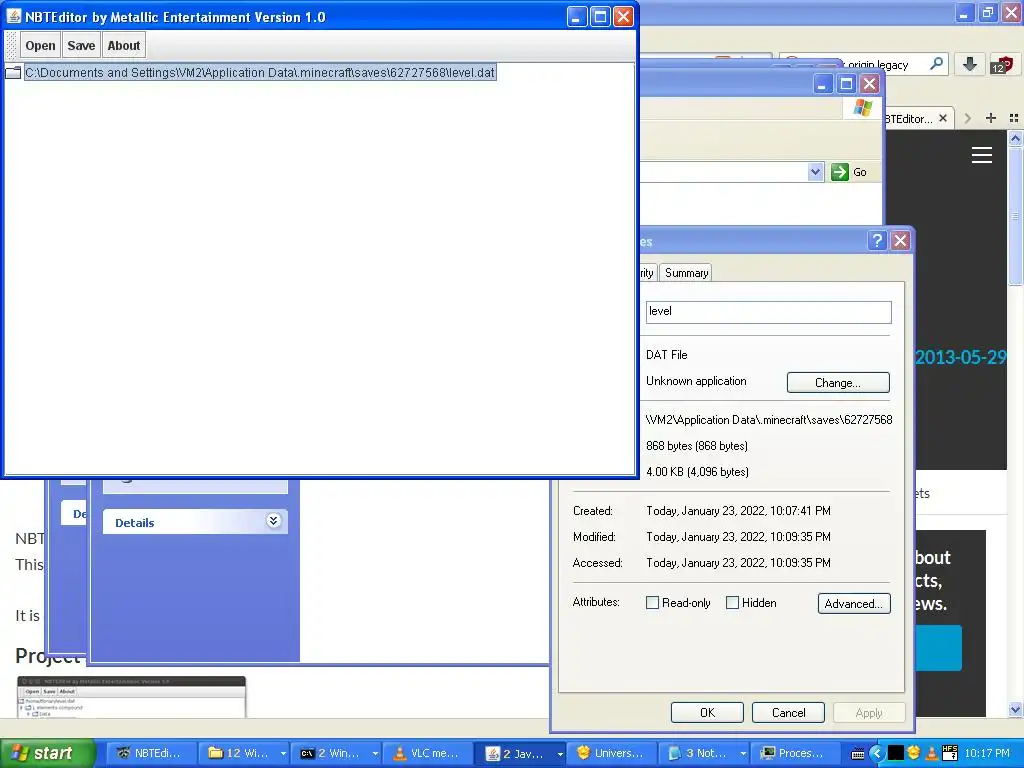Click the tab overview grid icon
The width and height of the screenshot is (1024, 768).
[1014, 118]
